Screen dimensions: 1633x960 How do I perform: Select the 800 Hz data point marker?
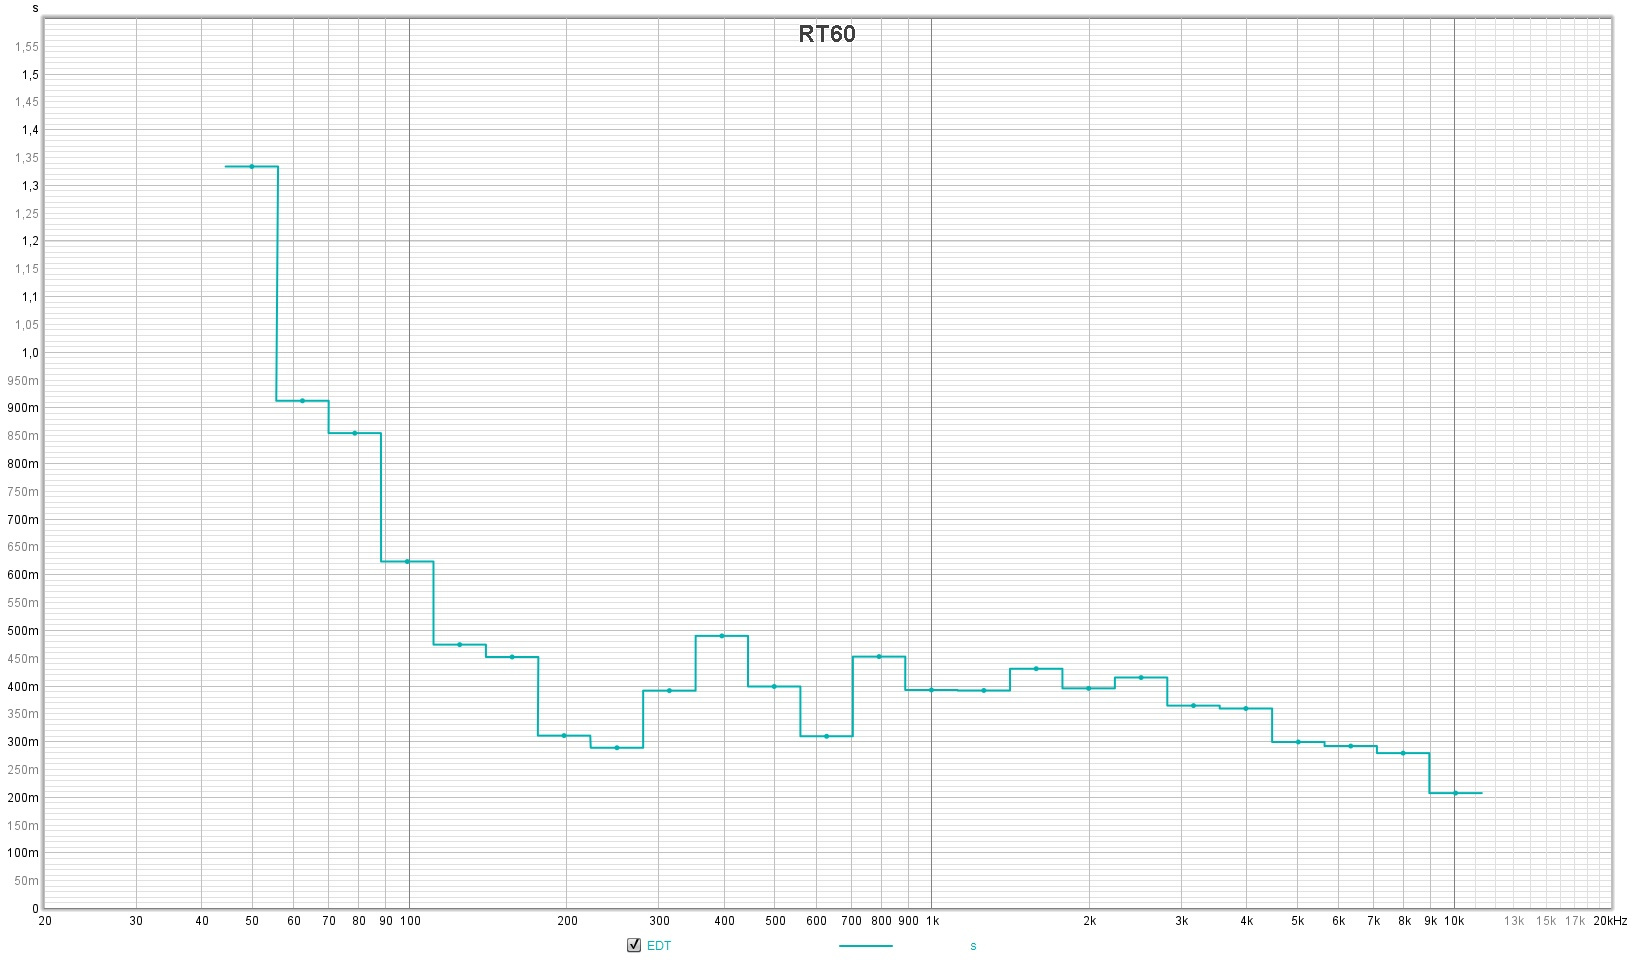(879, 656)
